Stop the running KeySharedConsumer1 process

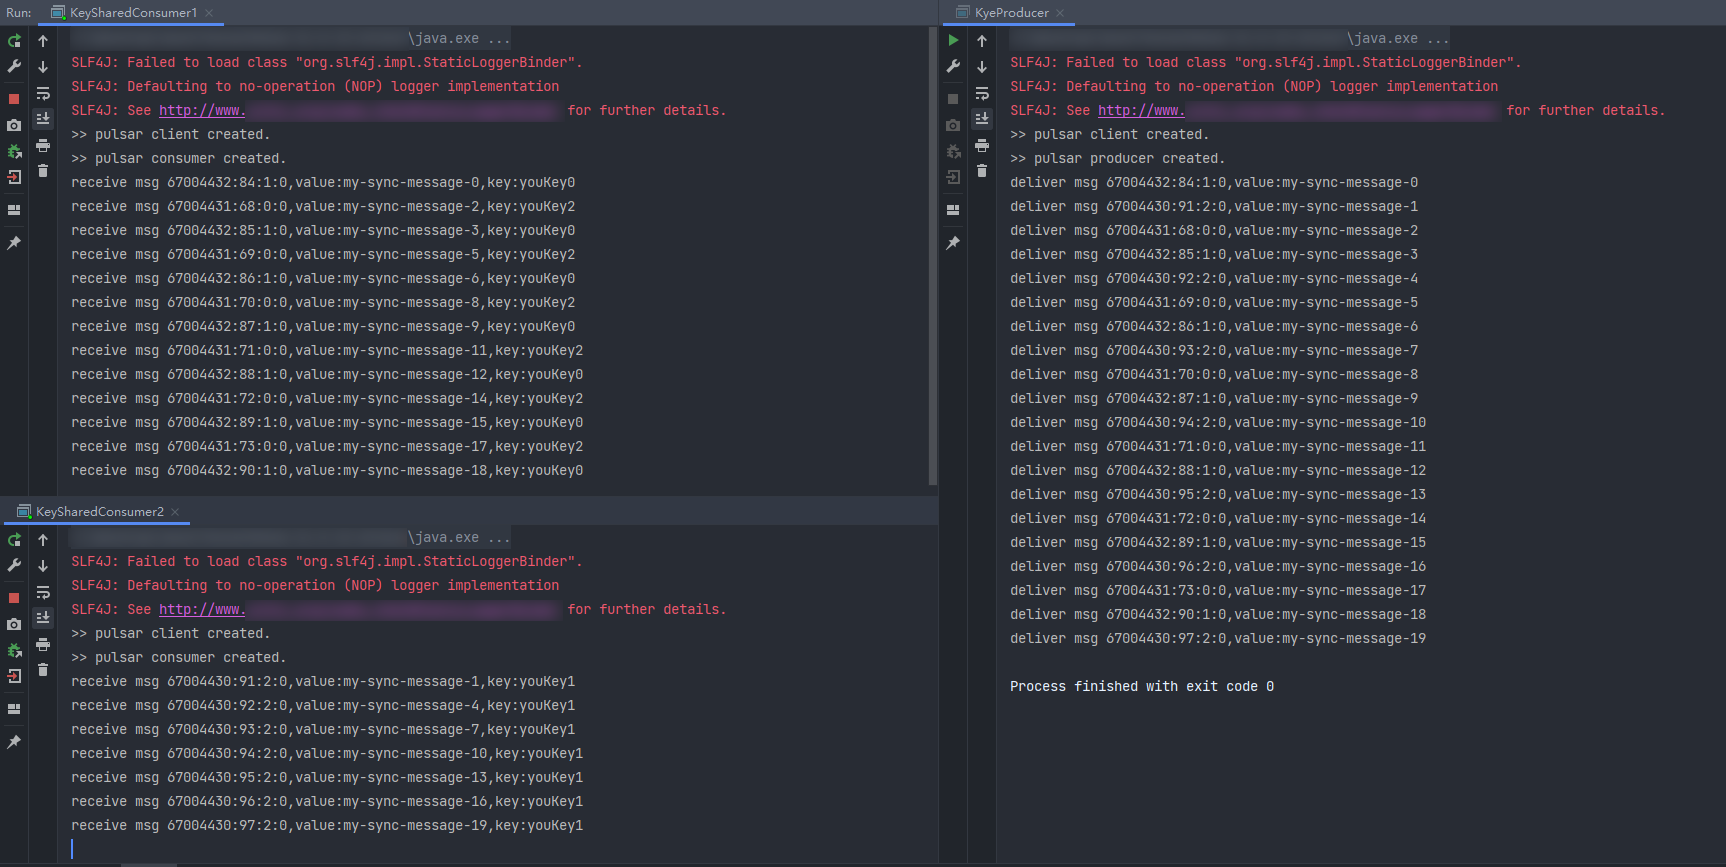coord(14,98)
